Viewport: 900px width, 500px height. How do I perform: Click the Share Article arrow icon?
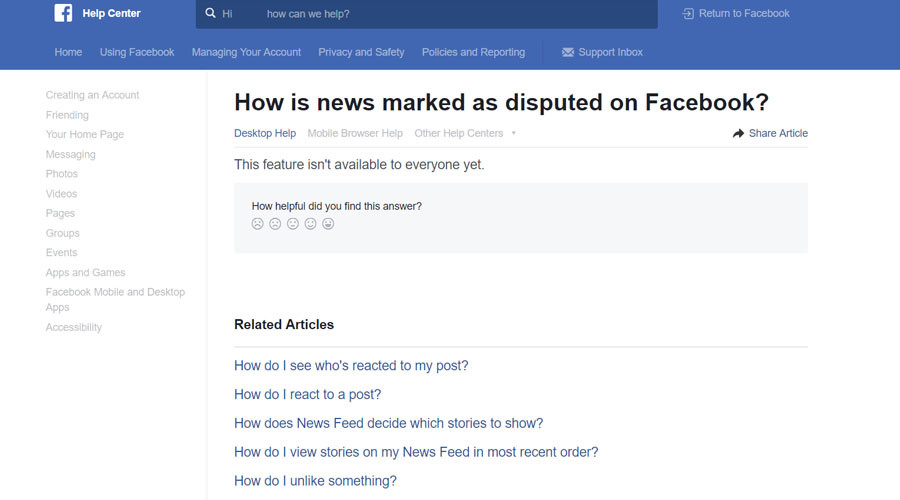pos(738,133)
